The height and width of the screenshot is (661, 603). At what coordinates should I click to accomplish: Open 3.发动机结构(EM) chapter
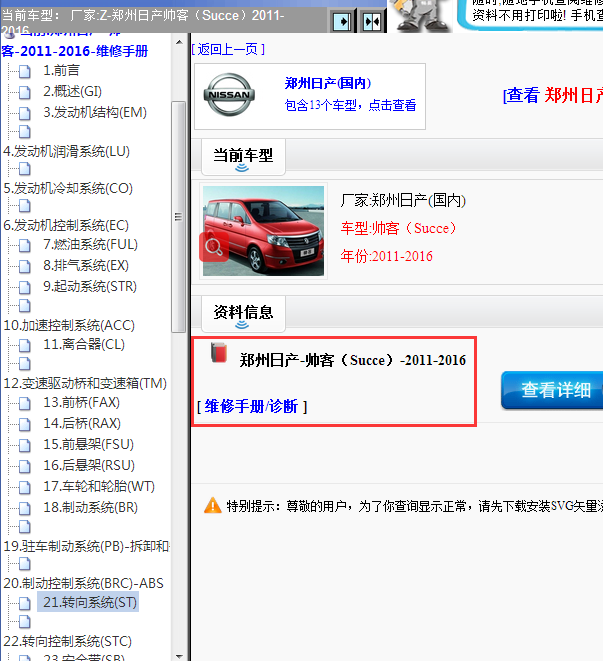[x=95, y=113]
